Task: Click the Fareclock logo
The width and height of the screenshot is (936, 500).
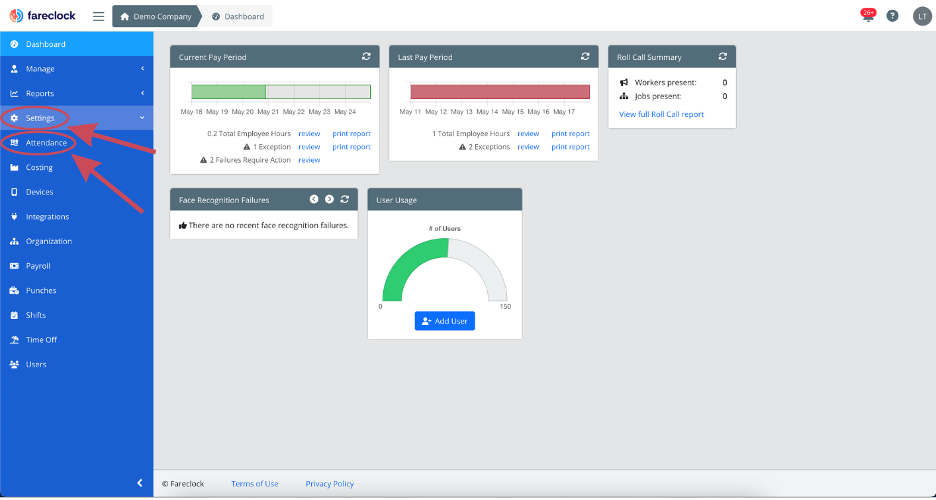Action: 42,16
